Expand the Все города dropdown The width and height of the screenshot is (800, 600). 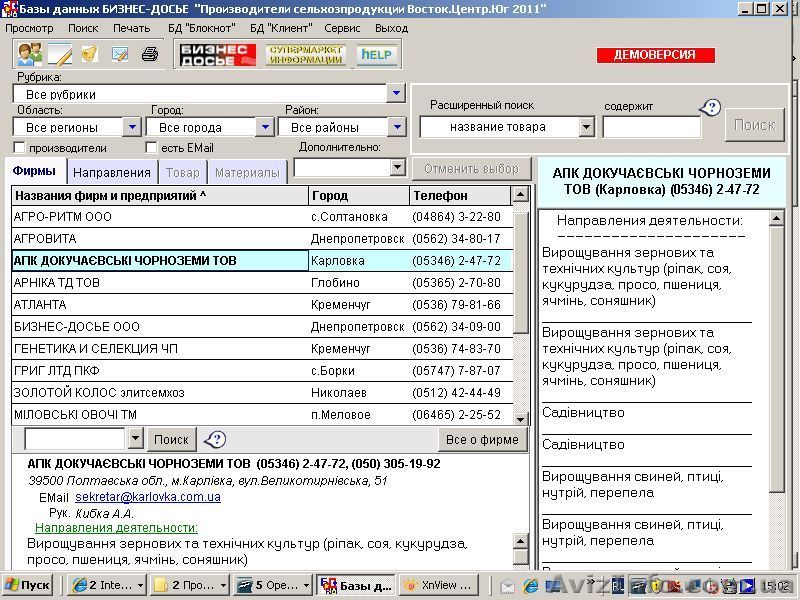pyautogui.click(x=265, y=127)
